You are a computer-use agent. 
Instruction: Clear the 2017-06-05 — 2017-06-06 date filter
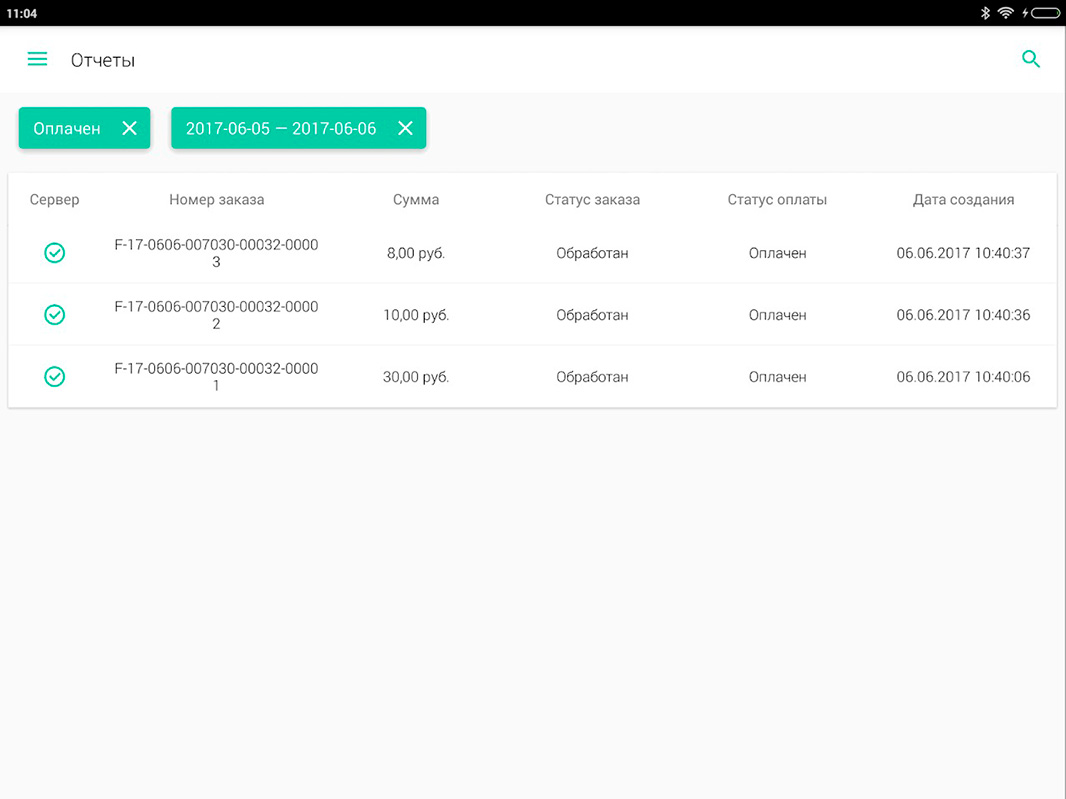[x=405, y=128]
